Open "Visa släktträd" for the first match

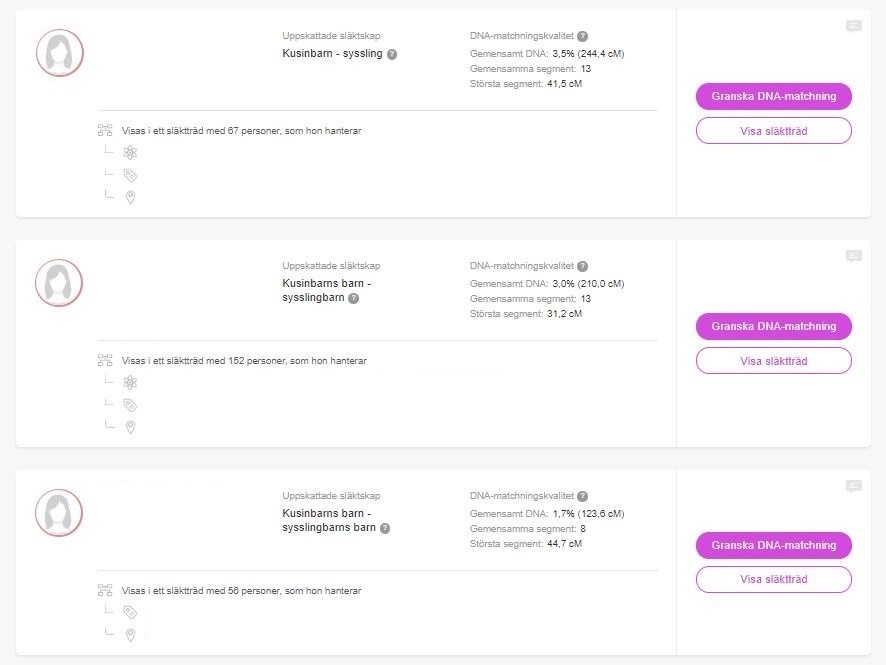[773, 130]
